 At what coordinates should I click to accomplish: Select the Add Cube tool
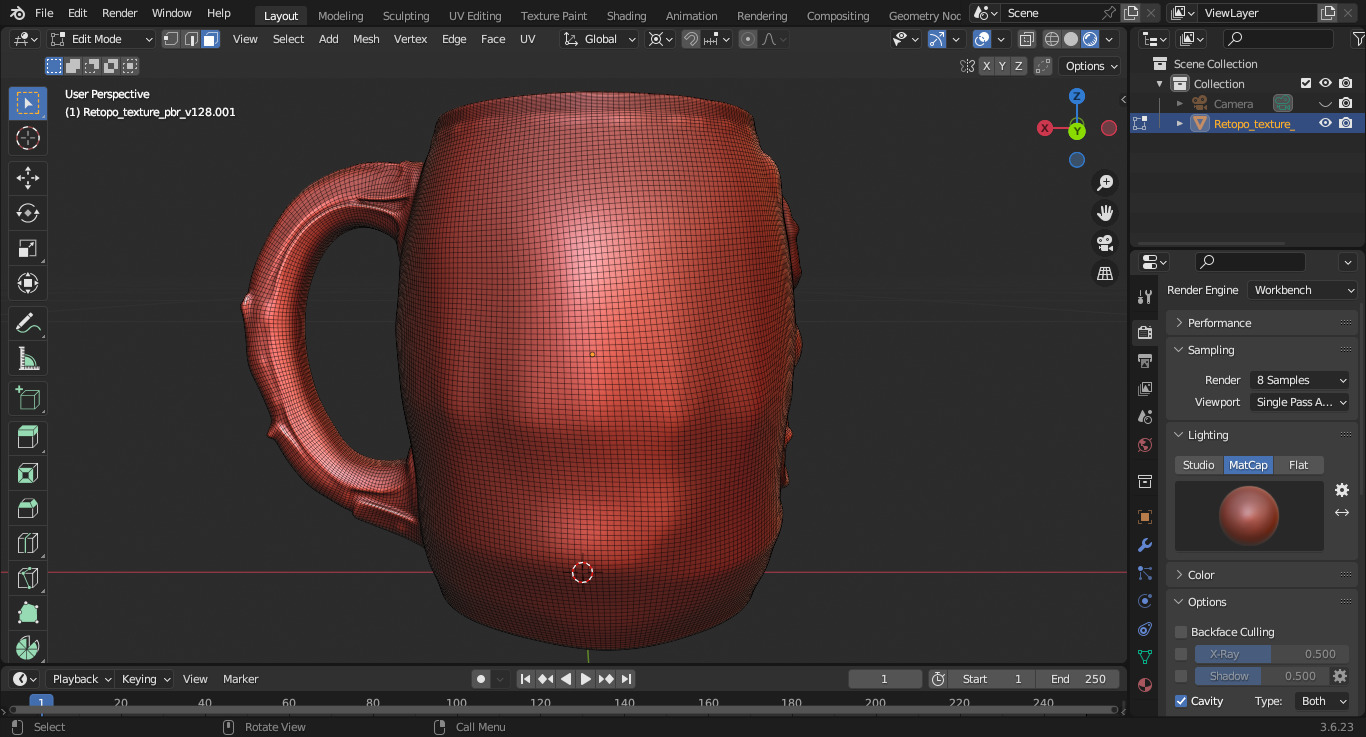pos(28,398)
